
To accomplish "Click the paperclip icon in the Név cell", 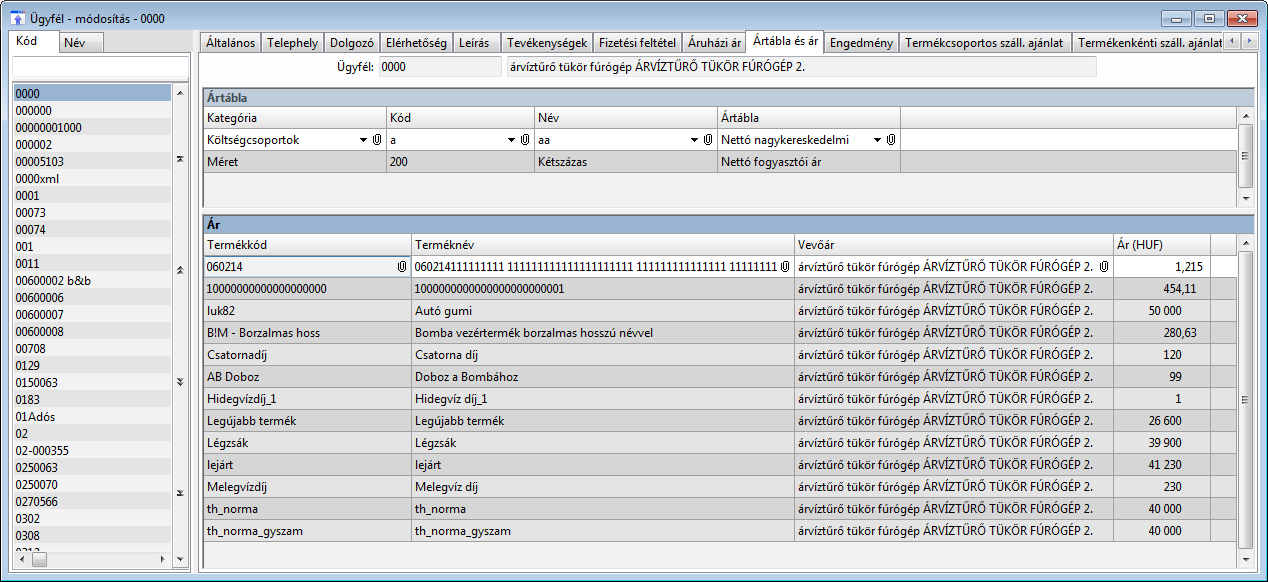I will pyautogui.click(x=709, y=141).
